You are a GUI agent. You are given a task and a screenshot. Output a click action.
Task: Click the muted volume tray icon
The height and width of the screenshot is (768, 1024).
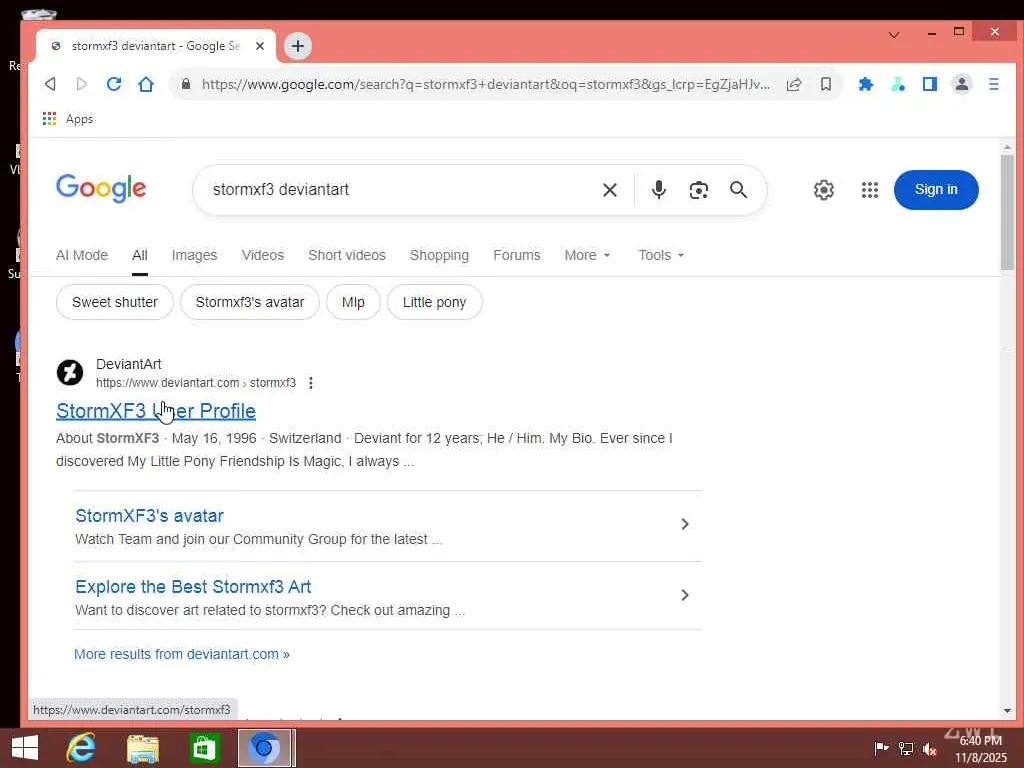[x=930, y=749]
